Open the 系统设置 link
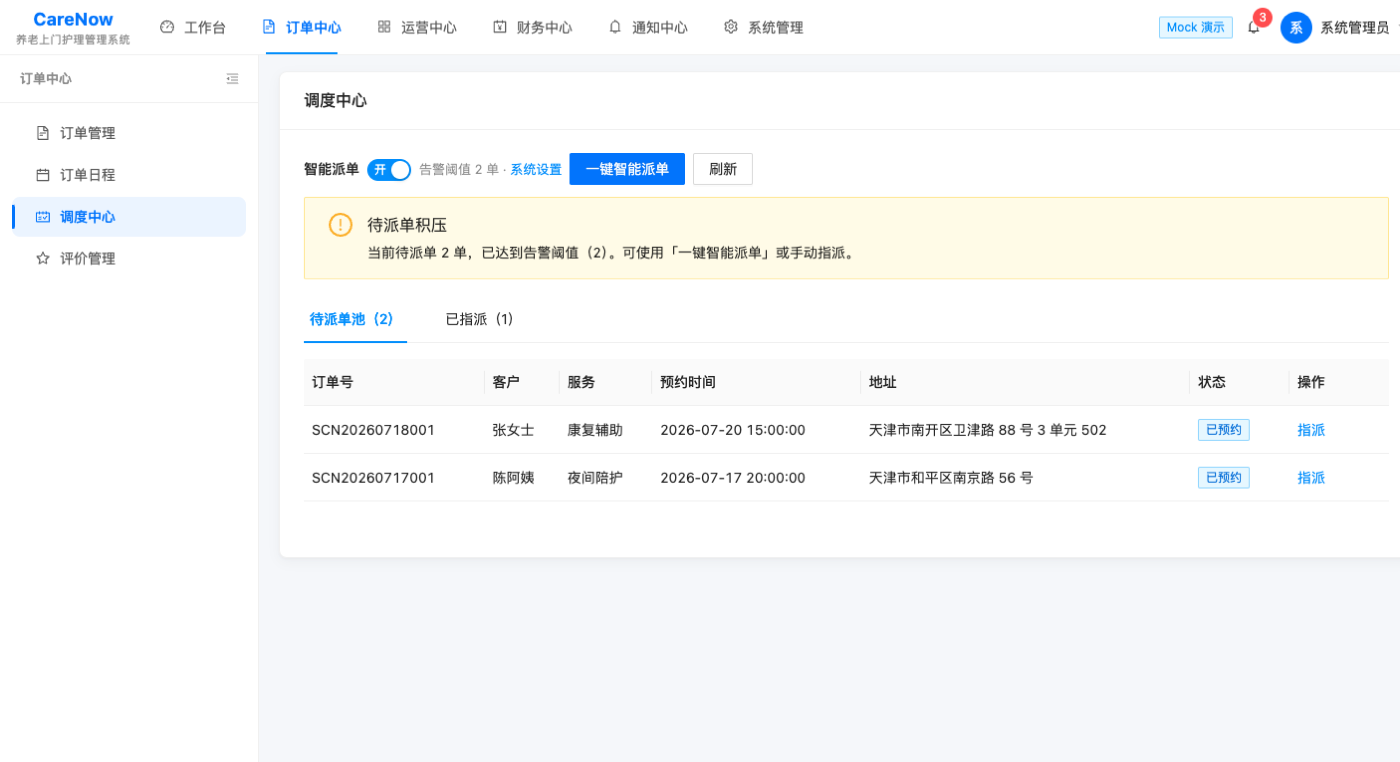The height and width of the screenshot is (762, 1400). point(536,170)
